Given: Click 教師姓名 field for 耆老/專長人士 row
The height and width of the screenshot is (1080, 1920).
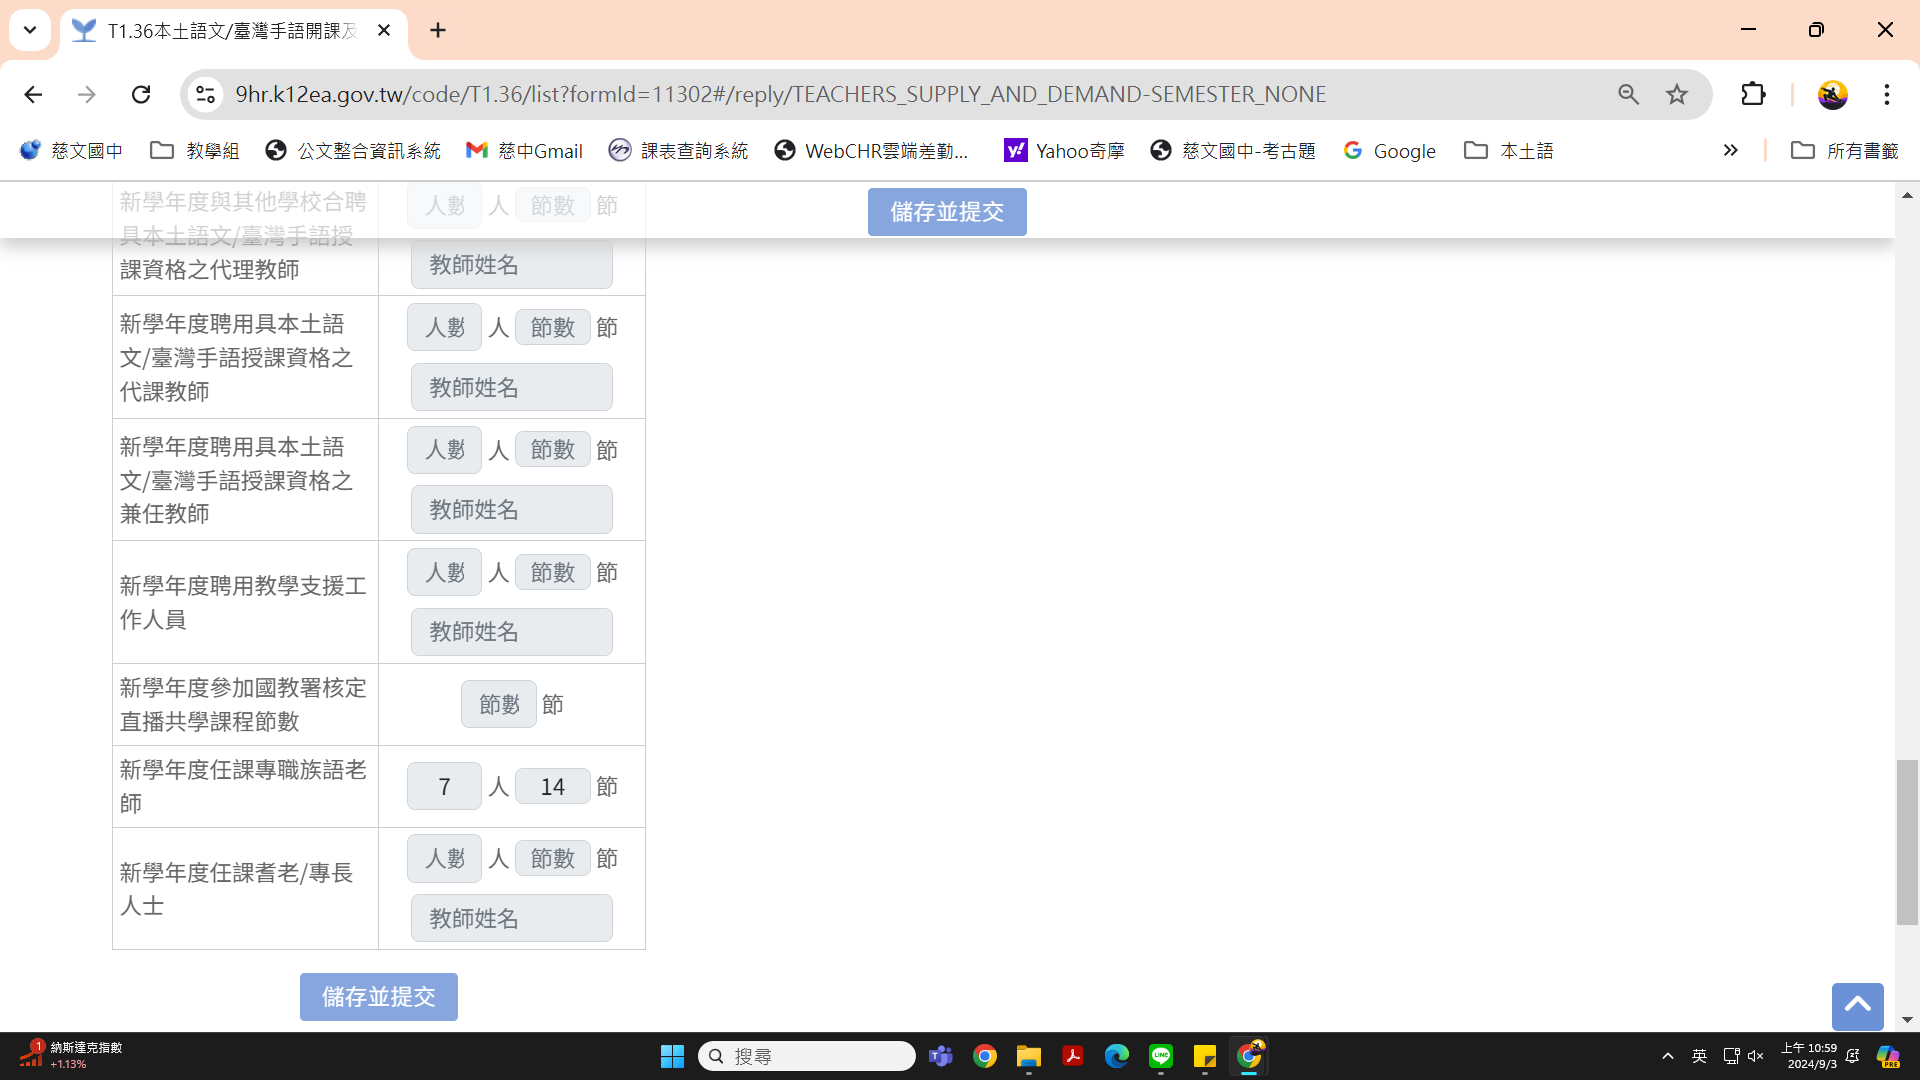Looking at the screenshot, I should click(512, 918).
